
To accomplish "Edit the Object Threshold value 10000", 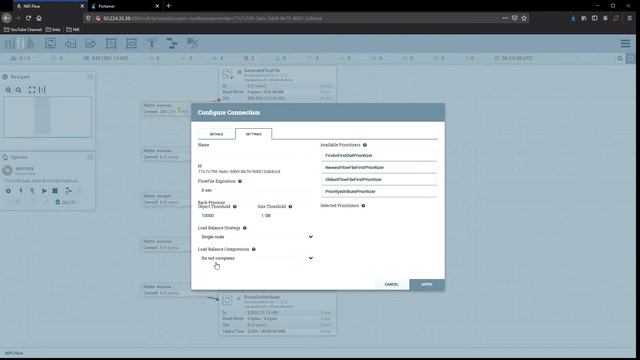I will pyautogui.click(x=225, y=215).
